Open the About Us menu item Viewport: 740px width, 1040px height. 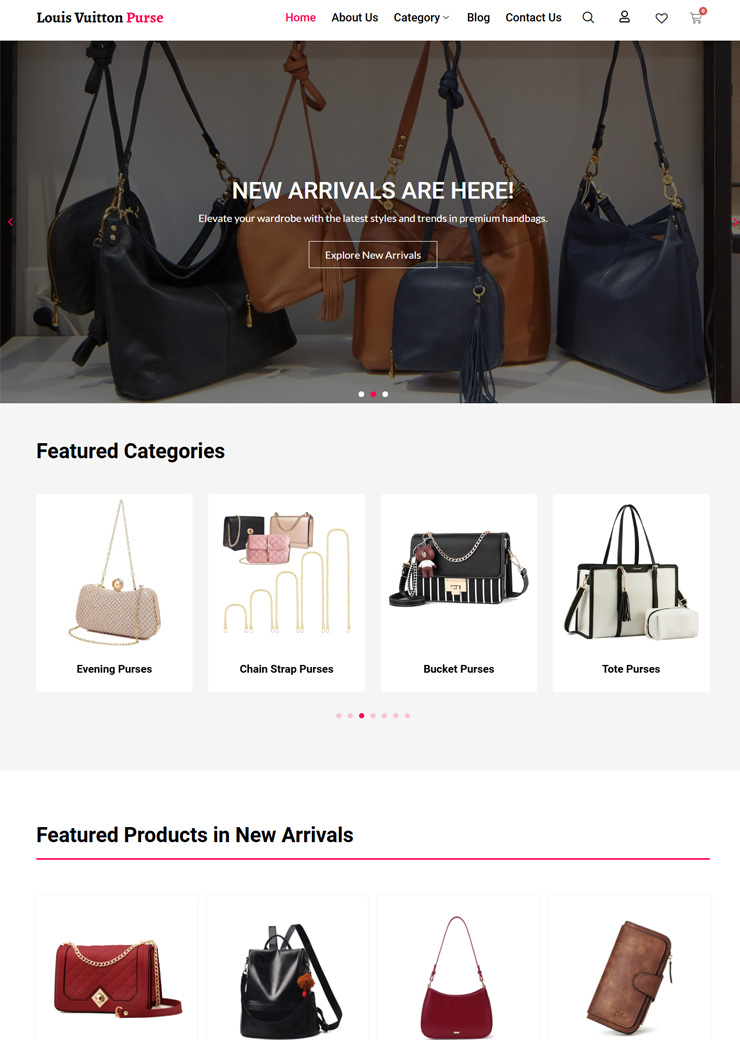click(355, 18)
